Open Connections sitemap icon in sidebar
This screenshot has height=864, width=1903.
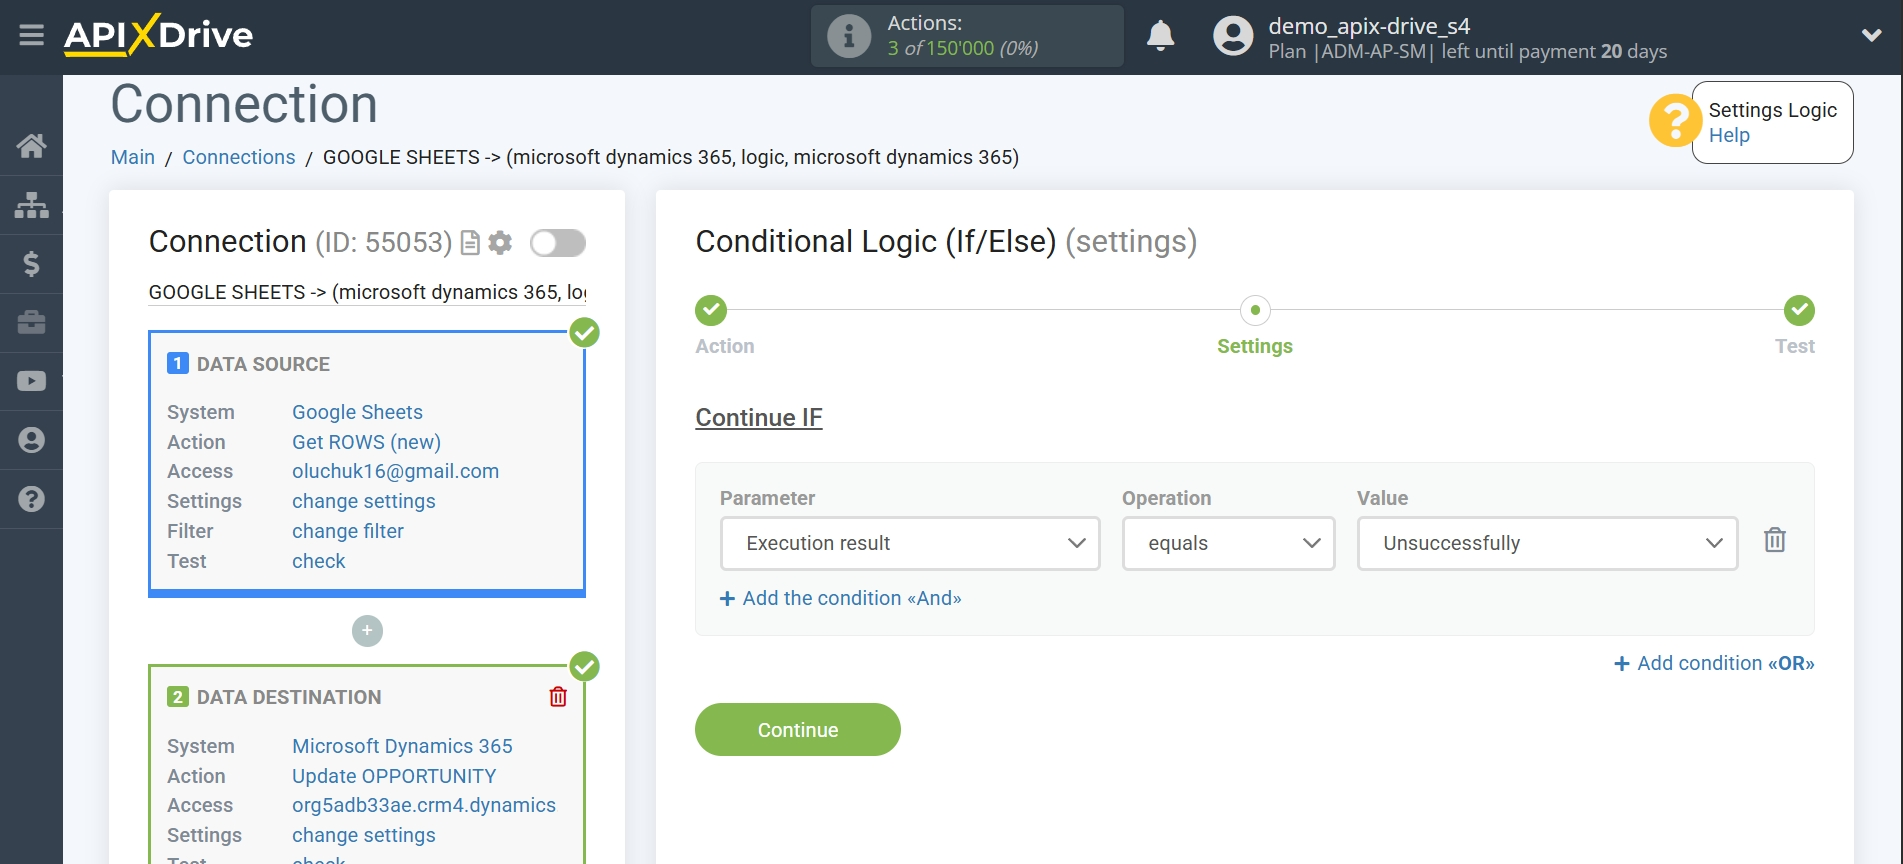(31, 205)
